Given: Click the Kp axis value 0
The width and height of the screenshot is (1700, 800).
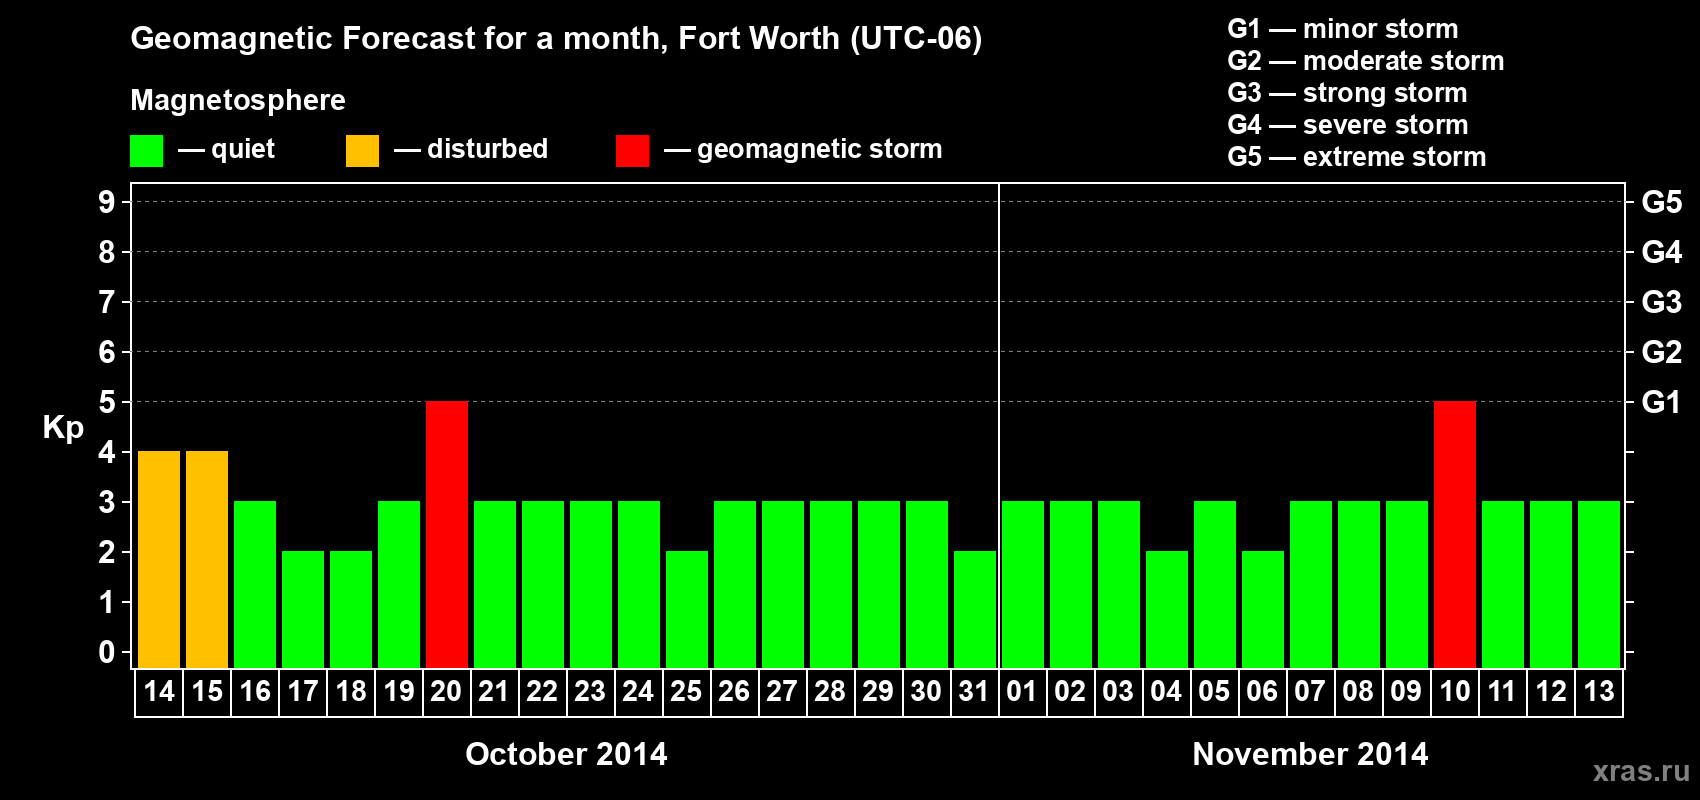Looking at the screenshot, I should pyautogui.click(x=107, y=652).
